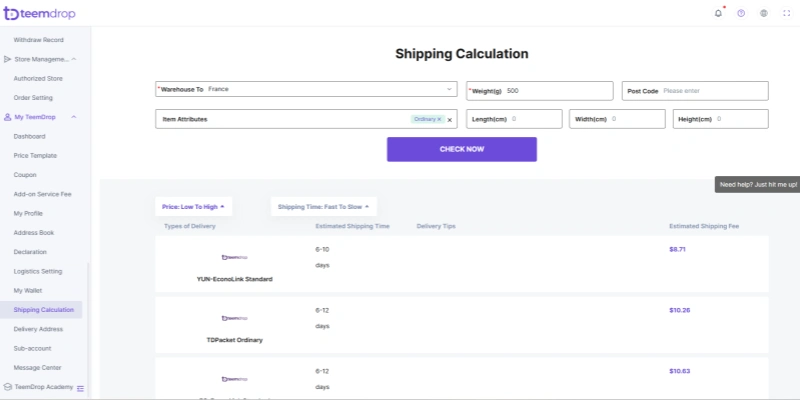The image size is (800, 400).
Task: Open Withdraw Record in sidebar
Action: click(39, 40)
